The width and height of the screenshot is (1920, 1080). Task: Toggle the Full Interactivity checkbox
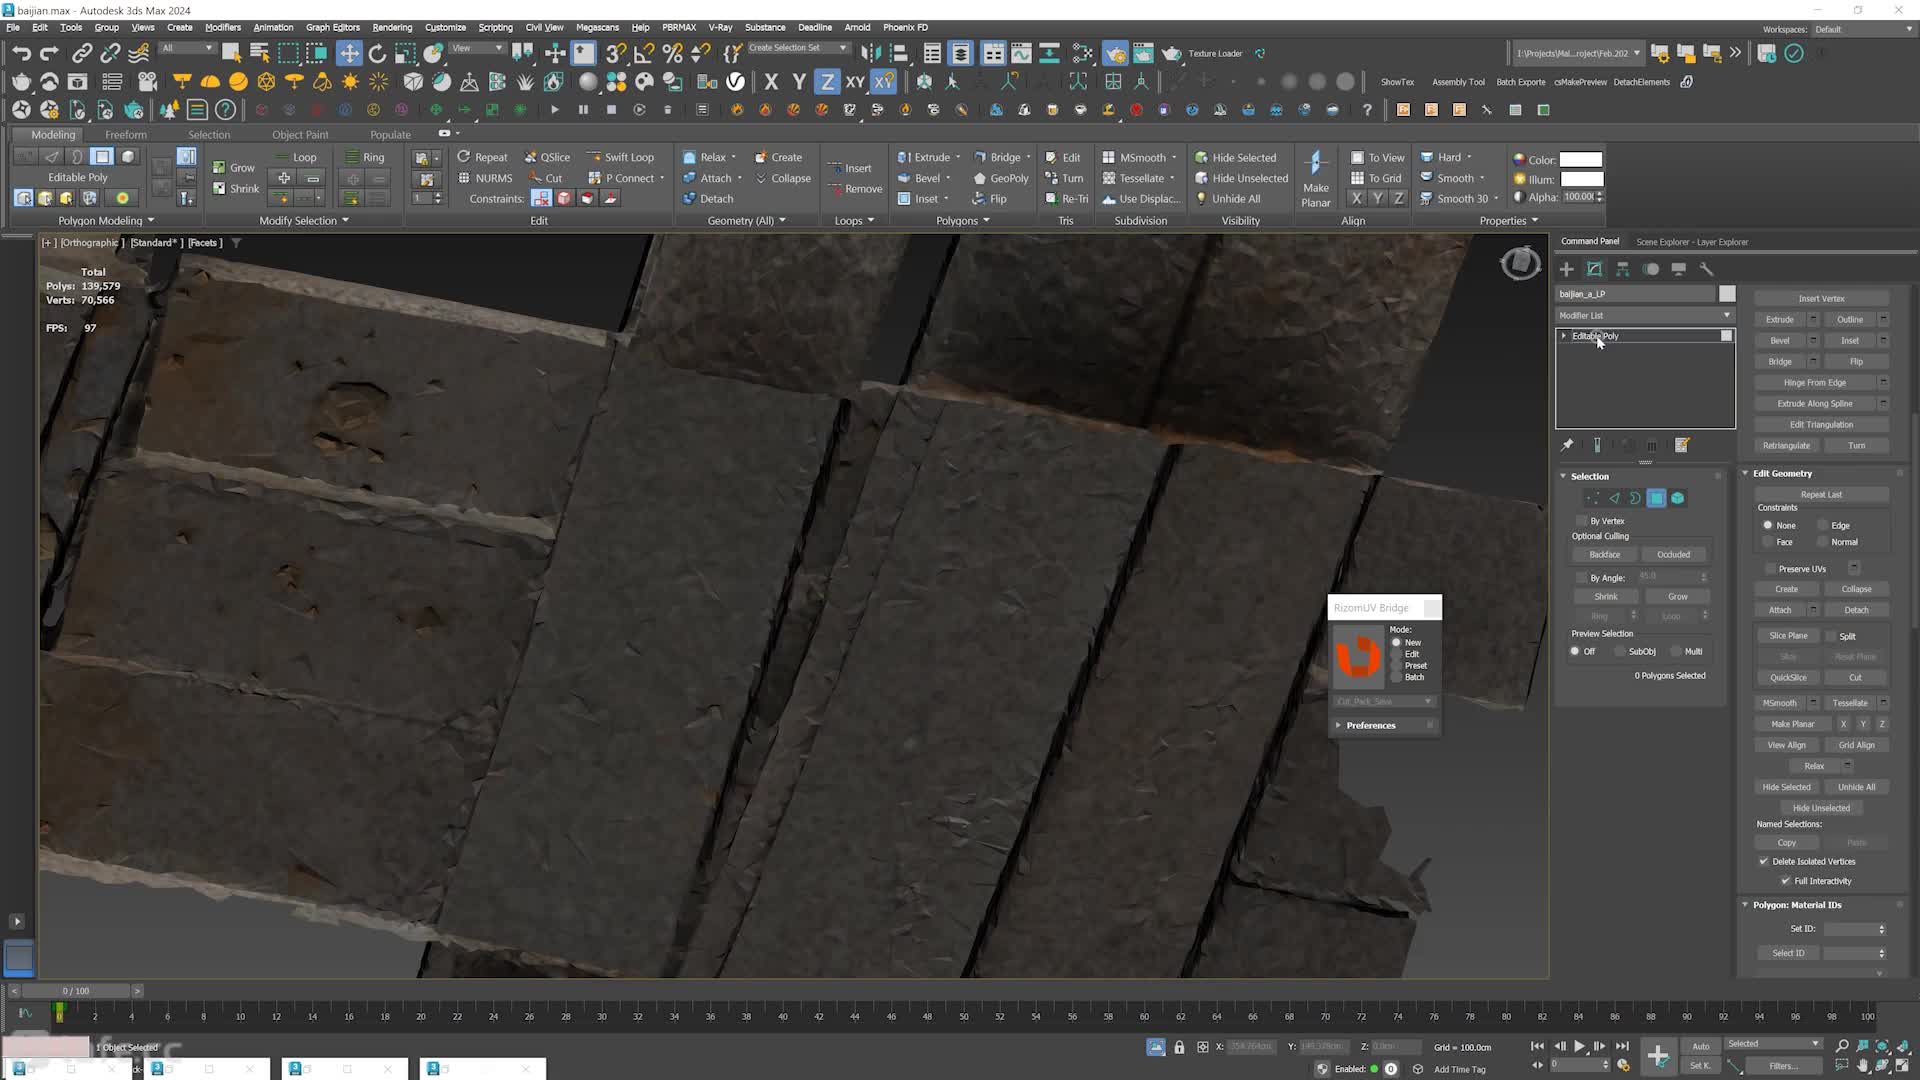1786,881
